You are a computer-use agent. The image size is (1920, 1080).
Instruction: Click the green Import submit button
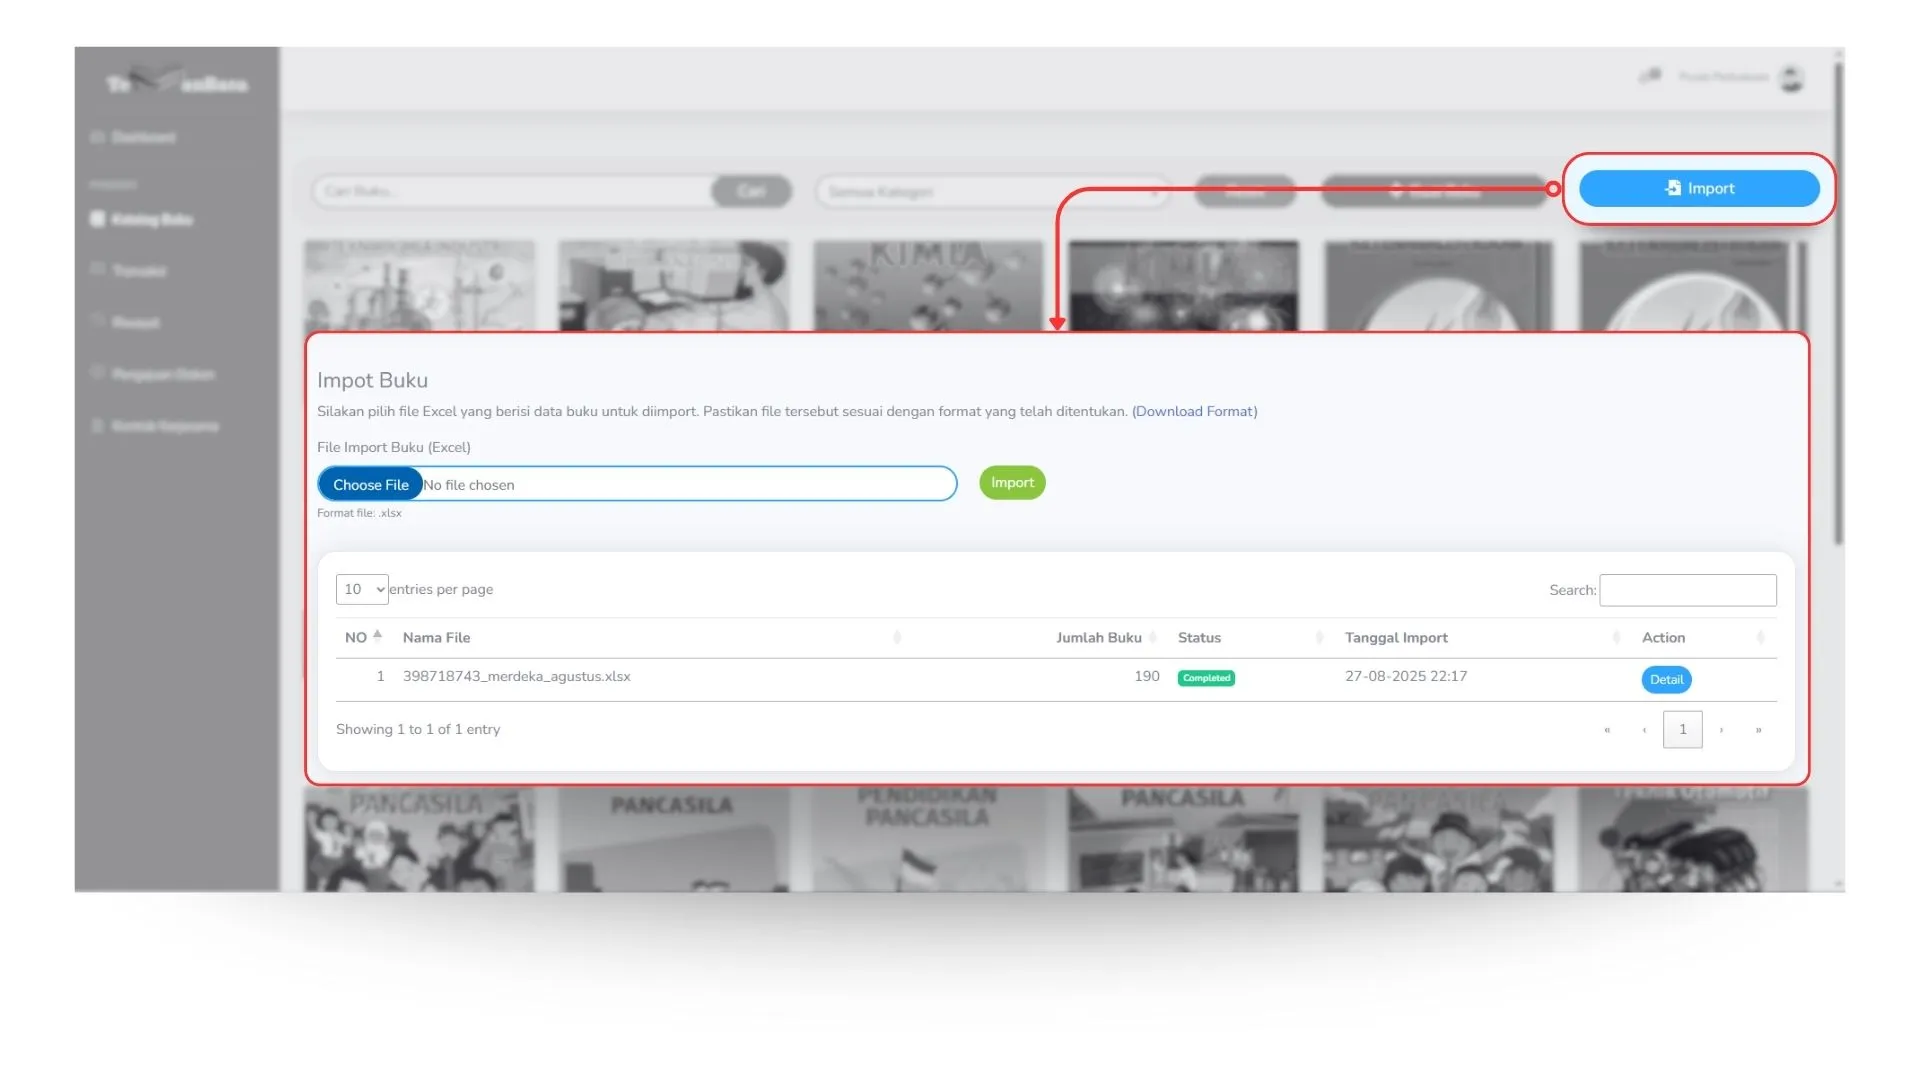(1012, 483)
